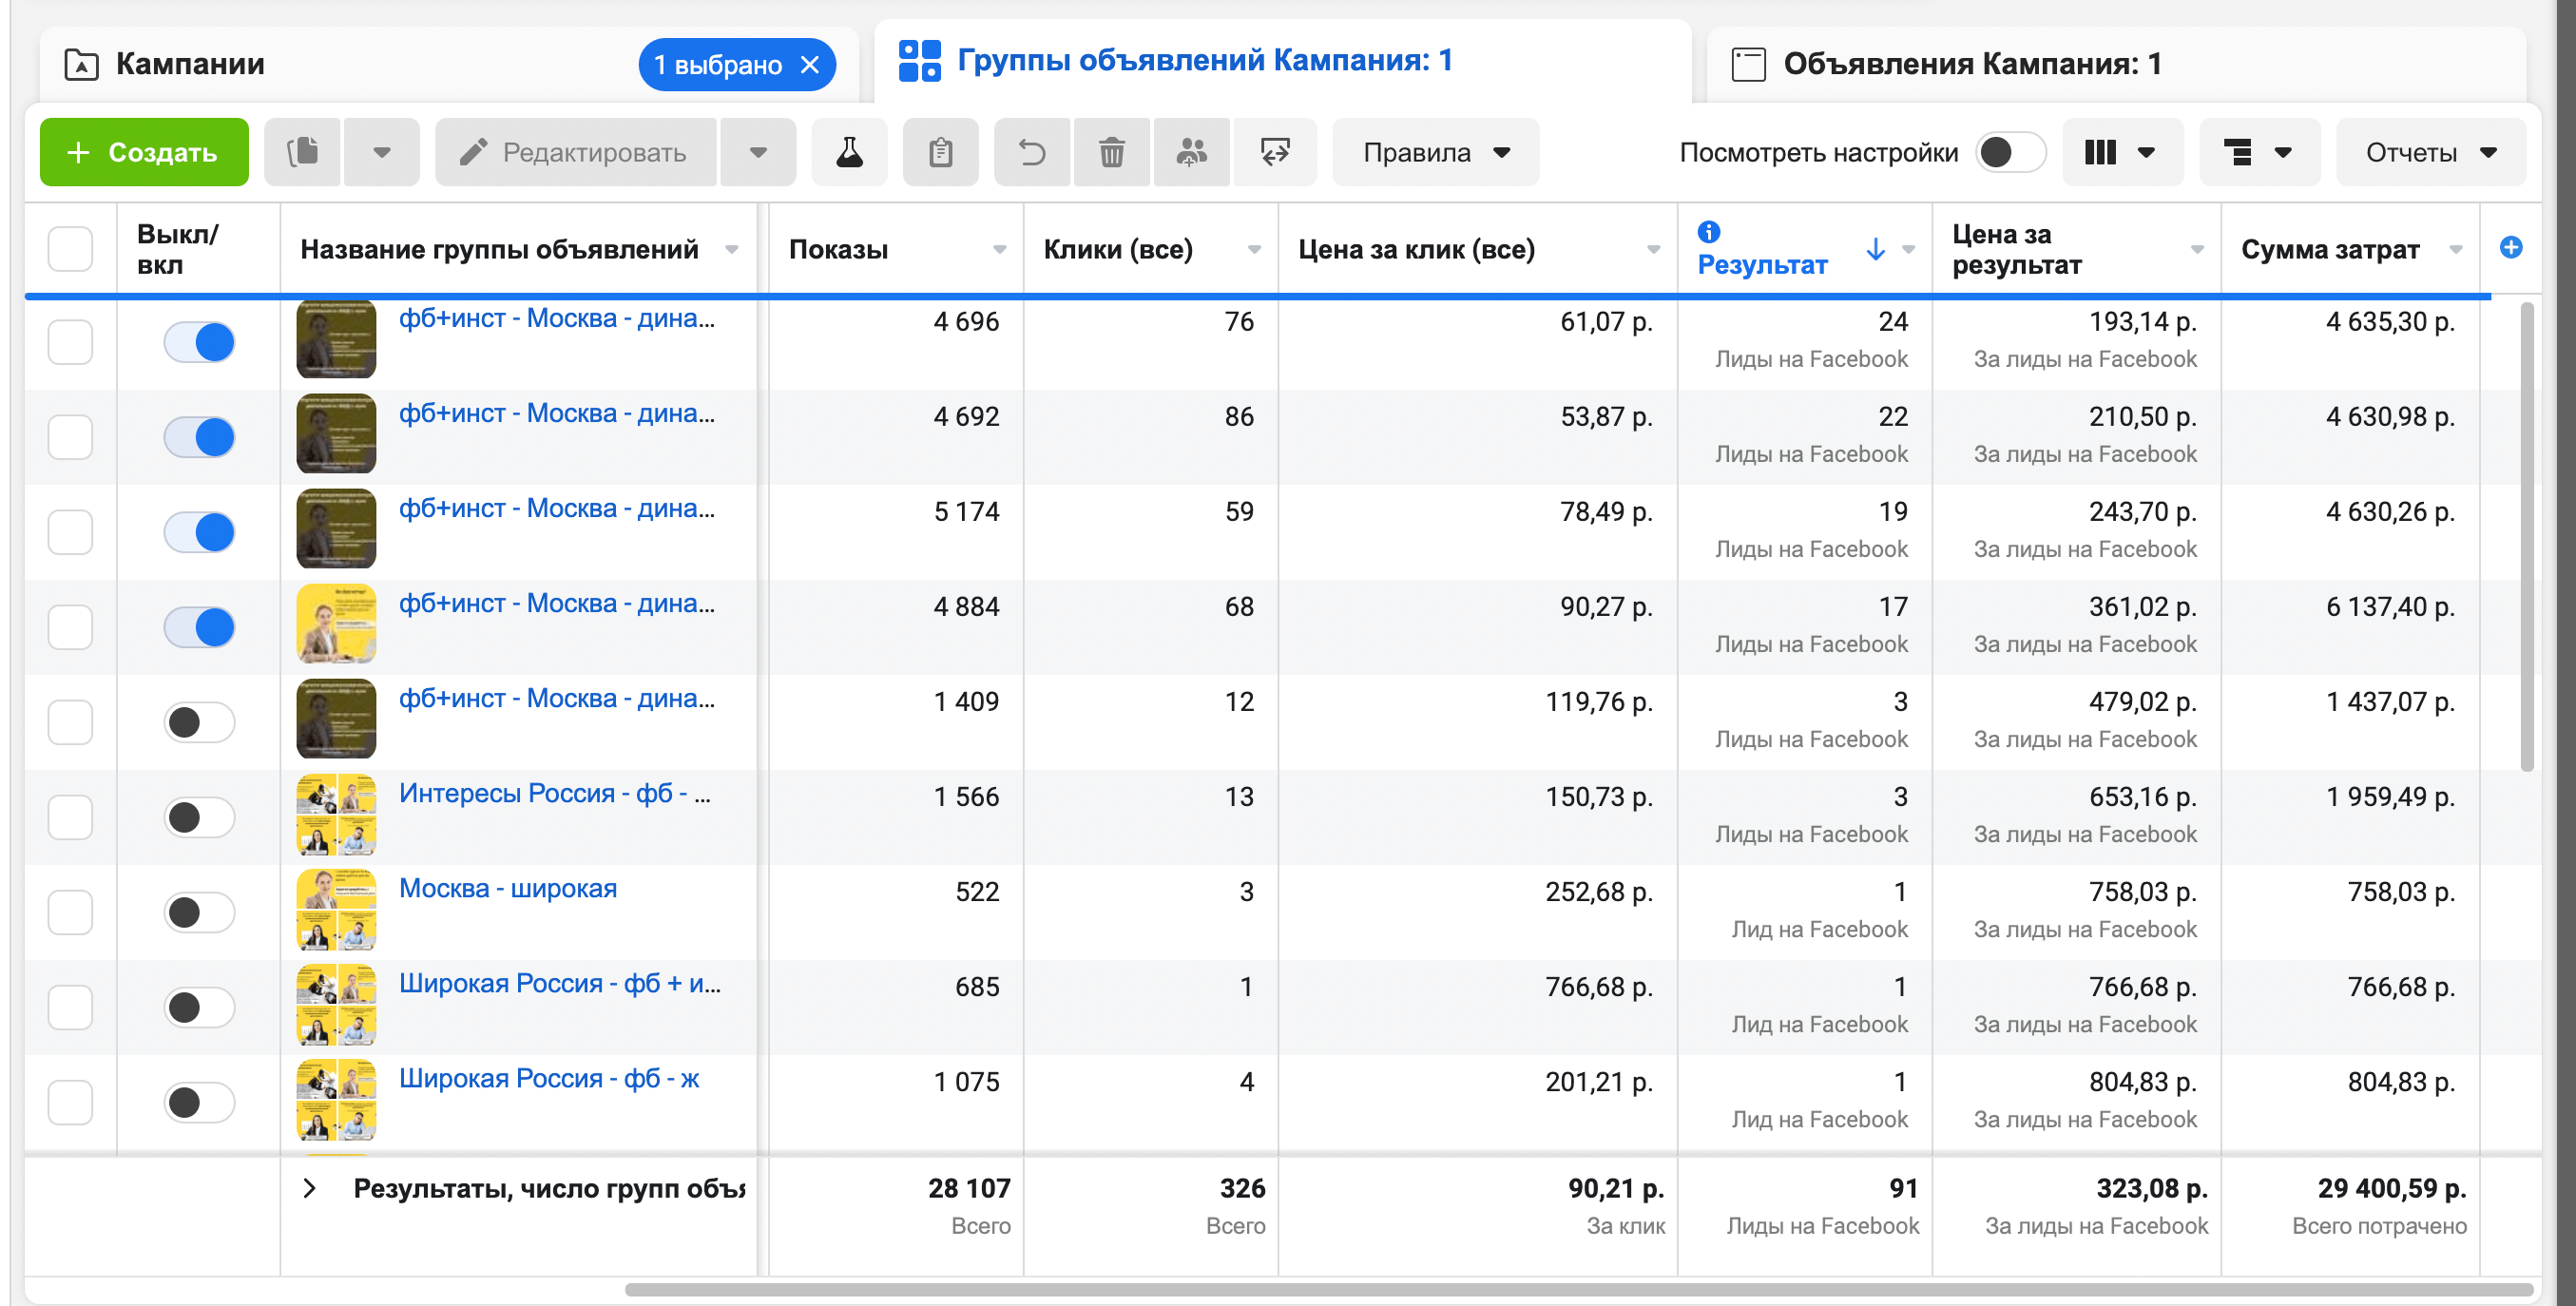Image resolution: width=2576 pixels, height=1306 pixels.
Task: Toggle the Посмотреть настройки switch
Action: [x=2010, y=152]
